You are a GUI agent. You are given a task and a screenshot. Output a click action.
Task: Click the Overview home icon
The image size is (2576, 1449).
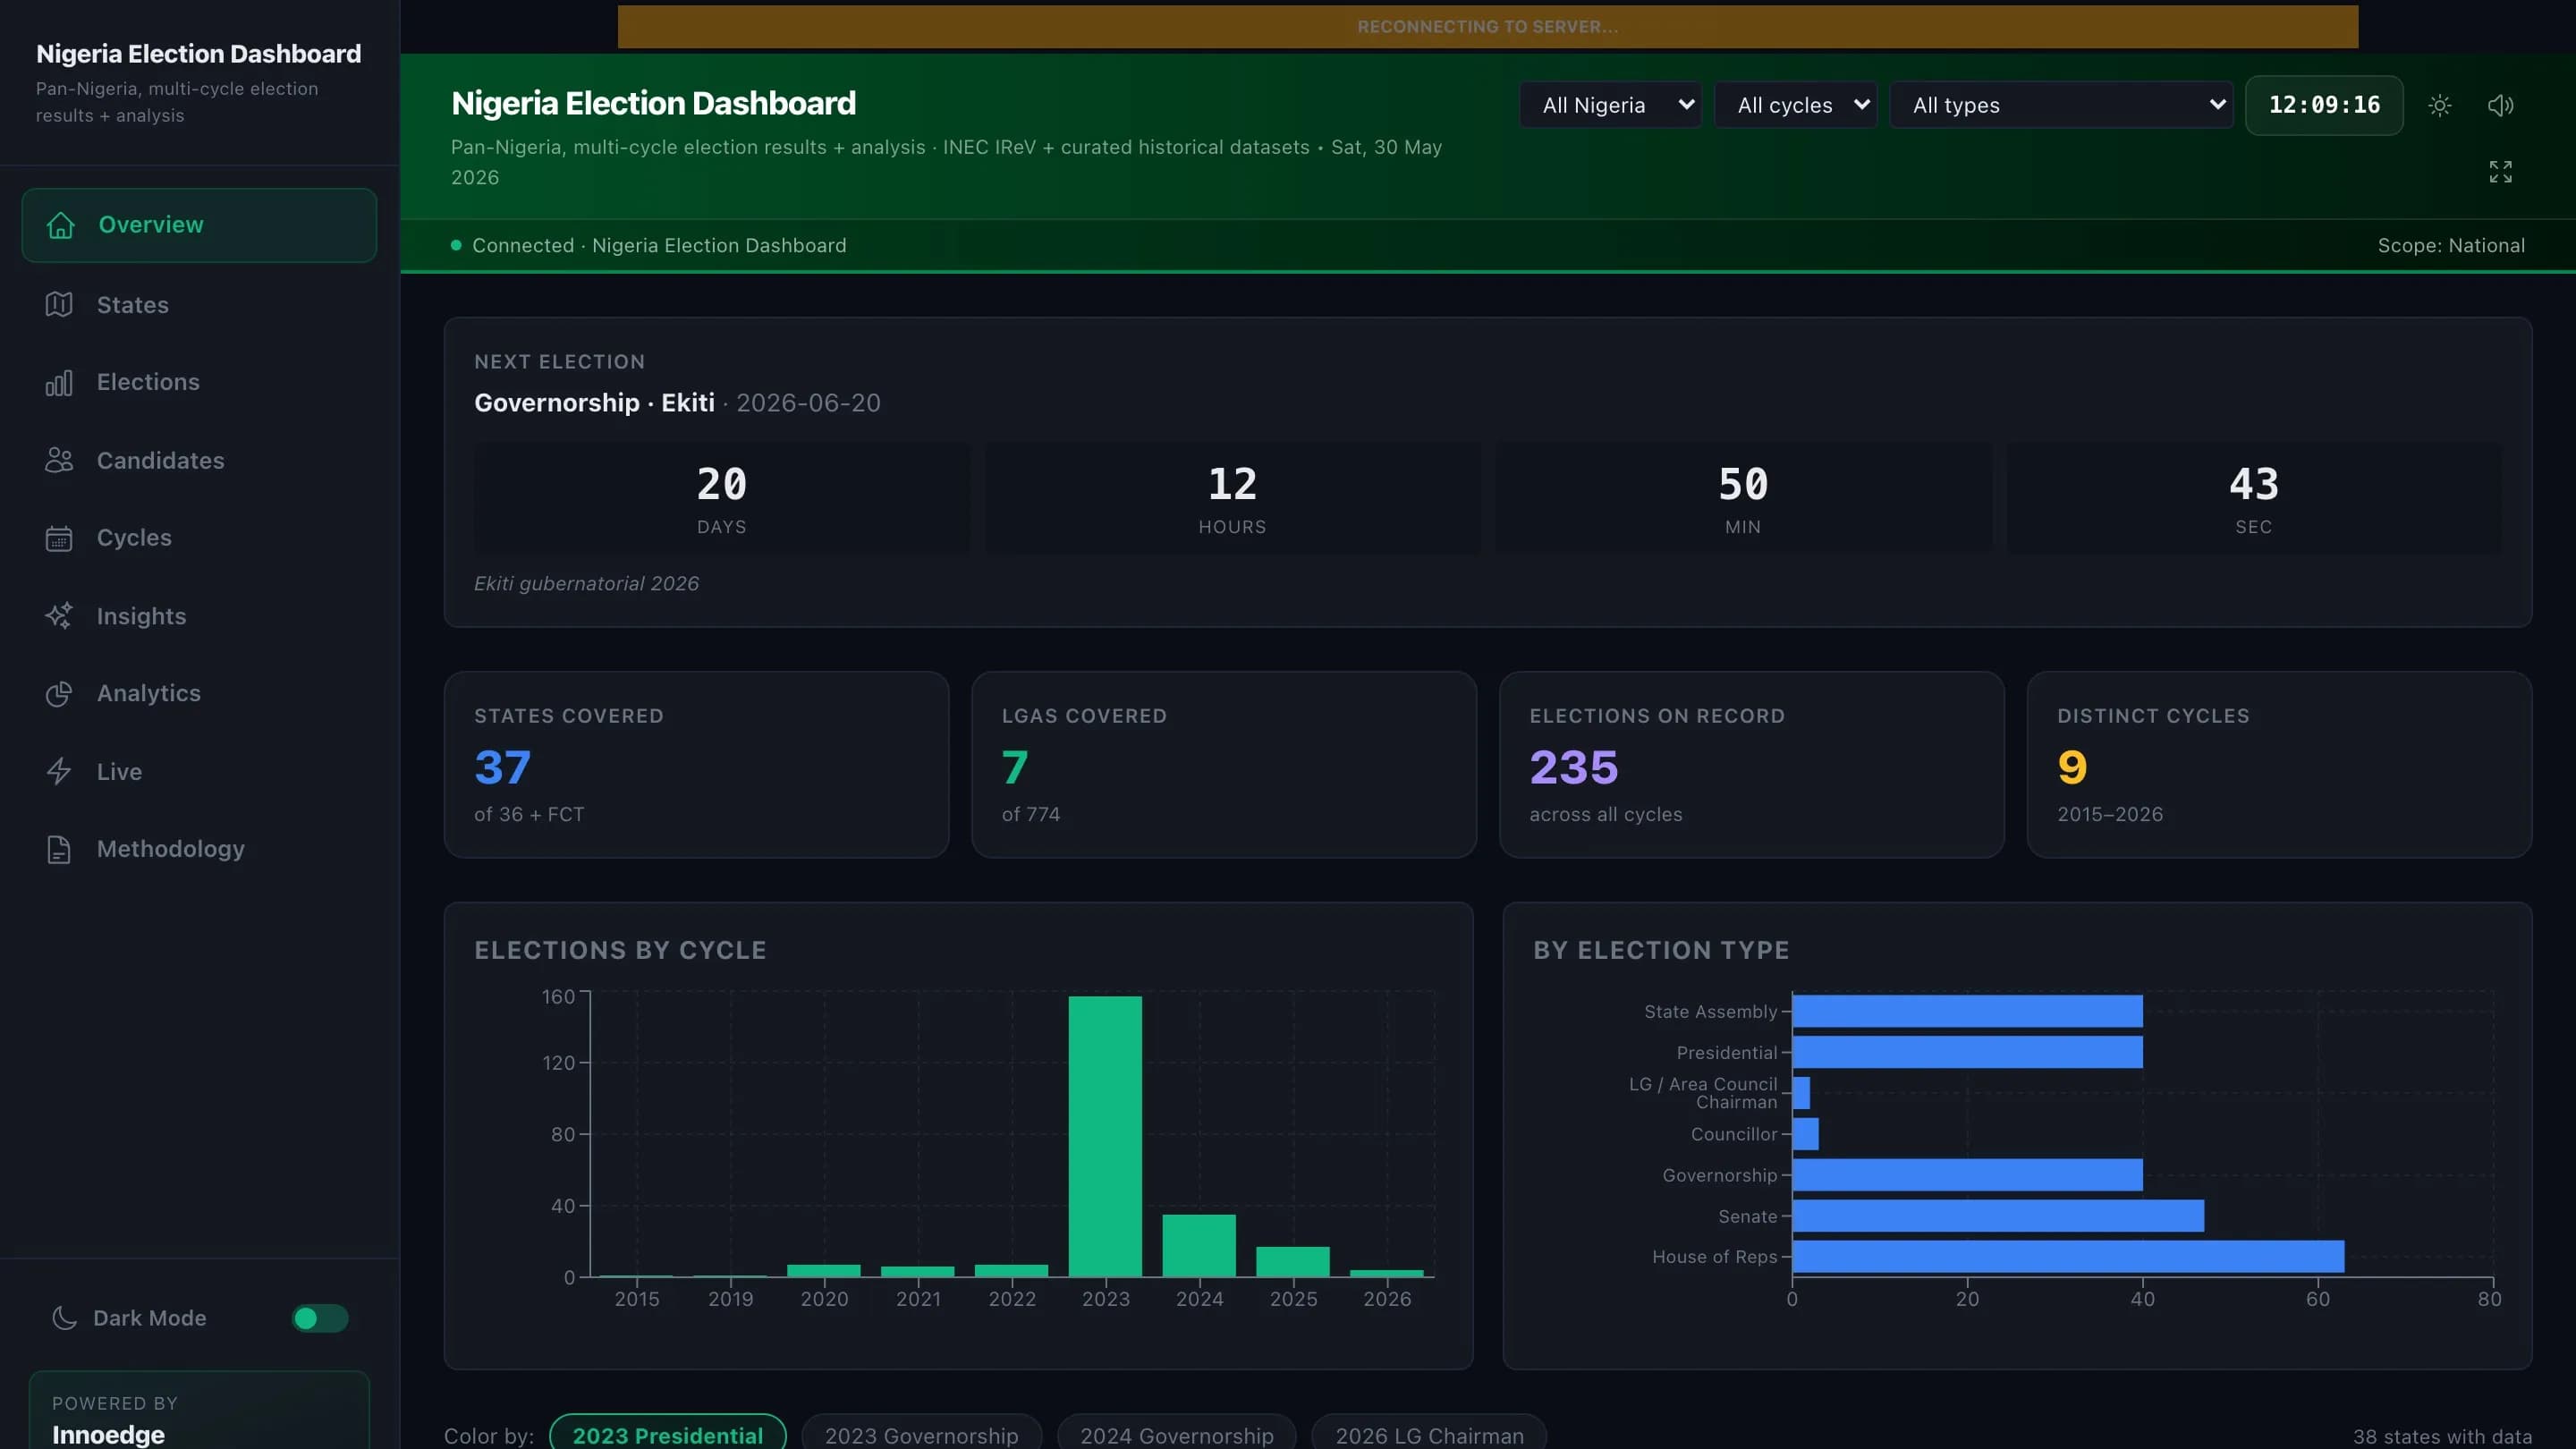(x=61, y=225)
